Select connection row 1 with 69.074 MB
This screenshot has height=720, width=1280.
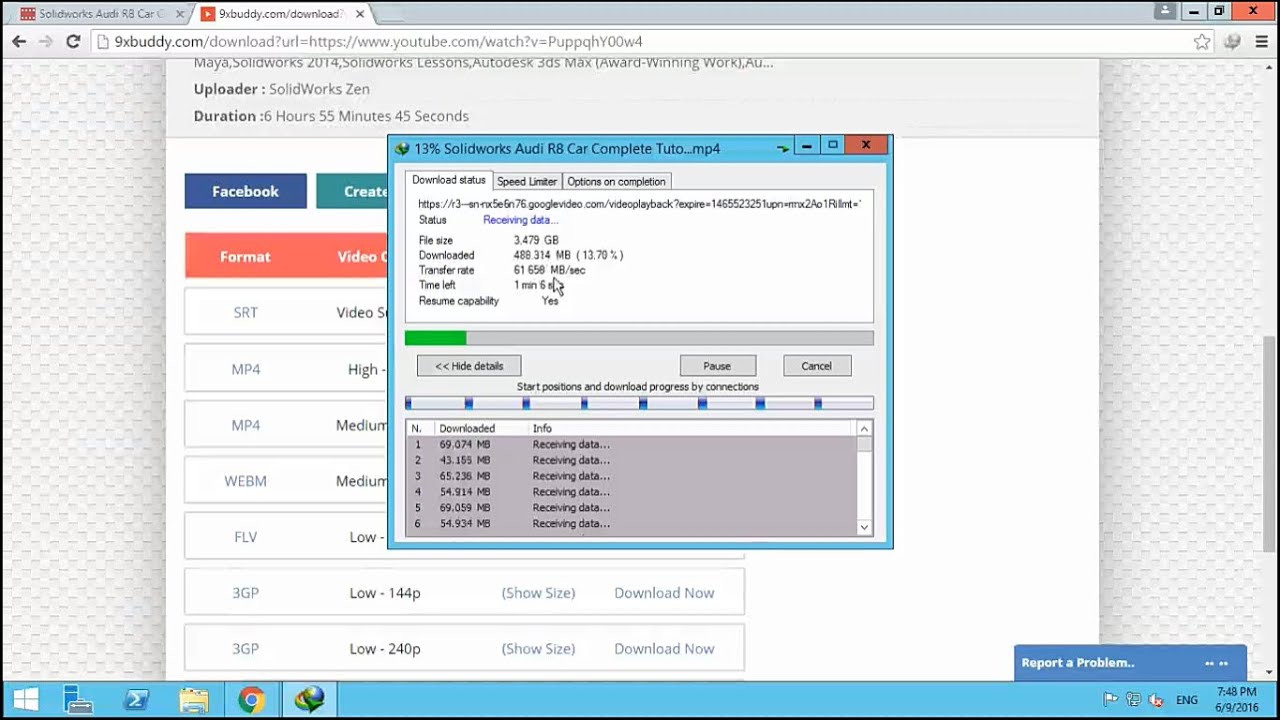[632, 444]
